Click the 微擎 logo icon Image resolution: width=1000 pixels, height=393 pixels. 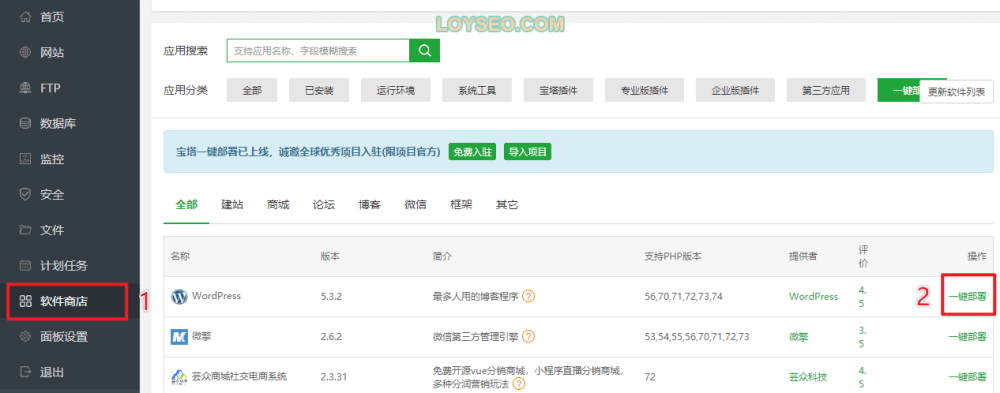[x=179, y=336]
